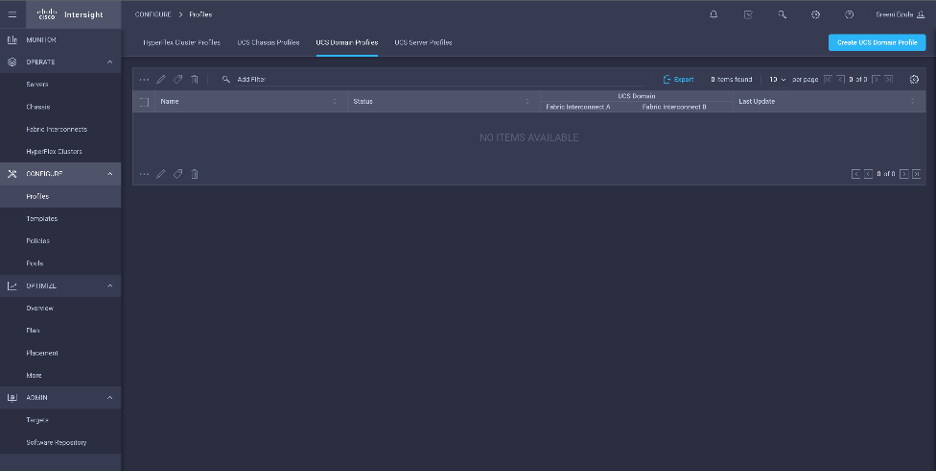Click the MONITOR chart icon
This screenshot has height=472, width=936.
[x=12, y=40]
